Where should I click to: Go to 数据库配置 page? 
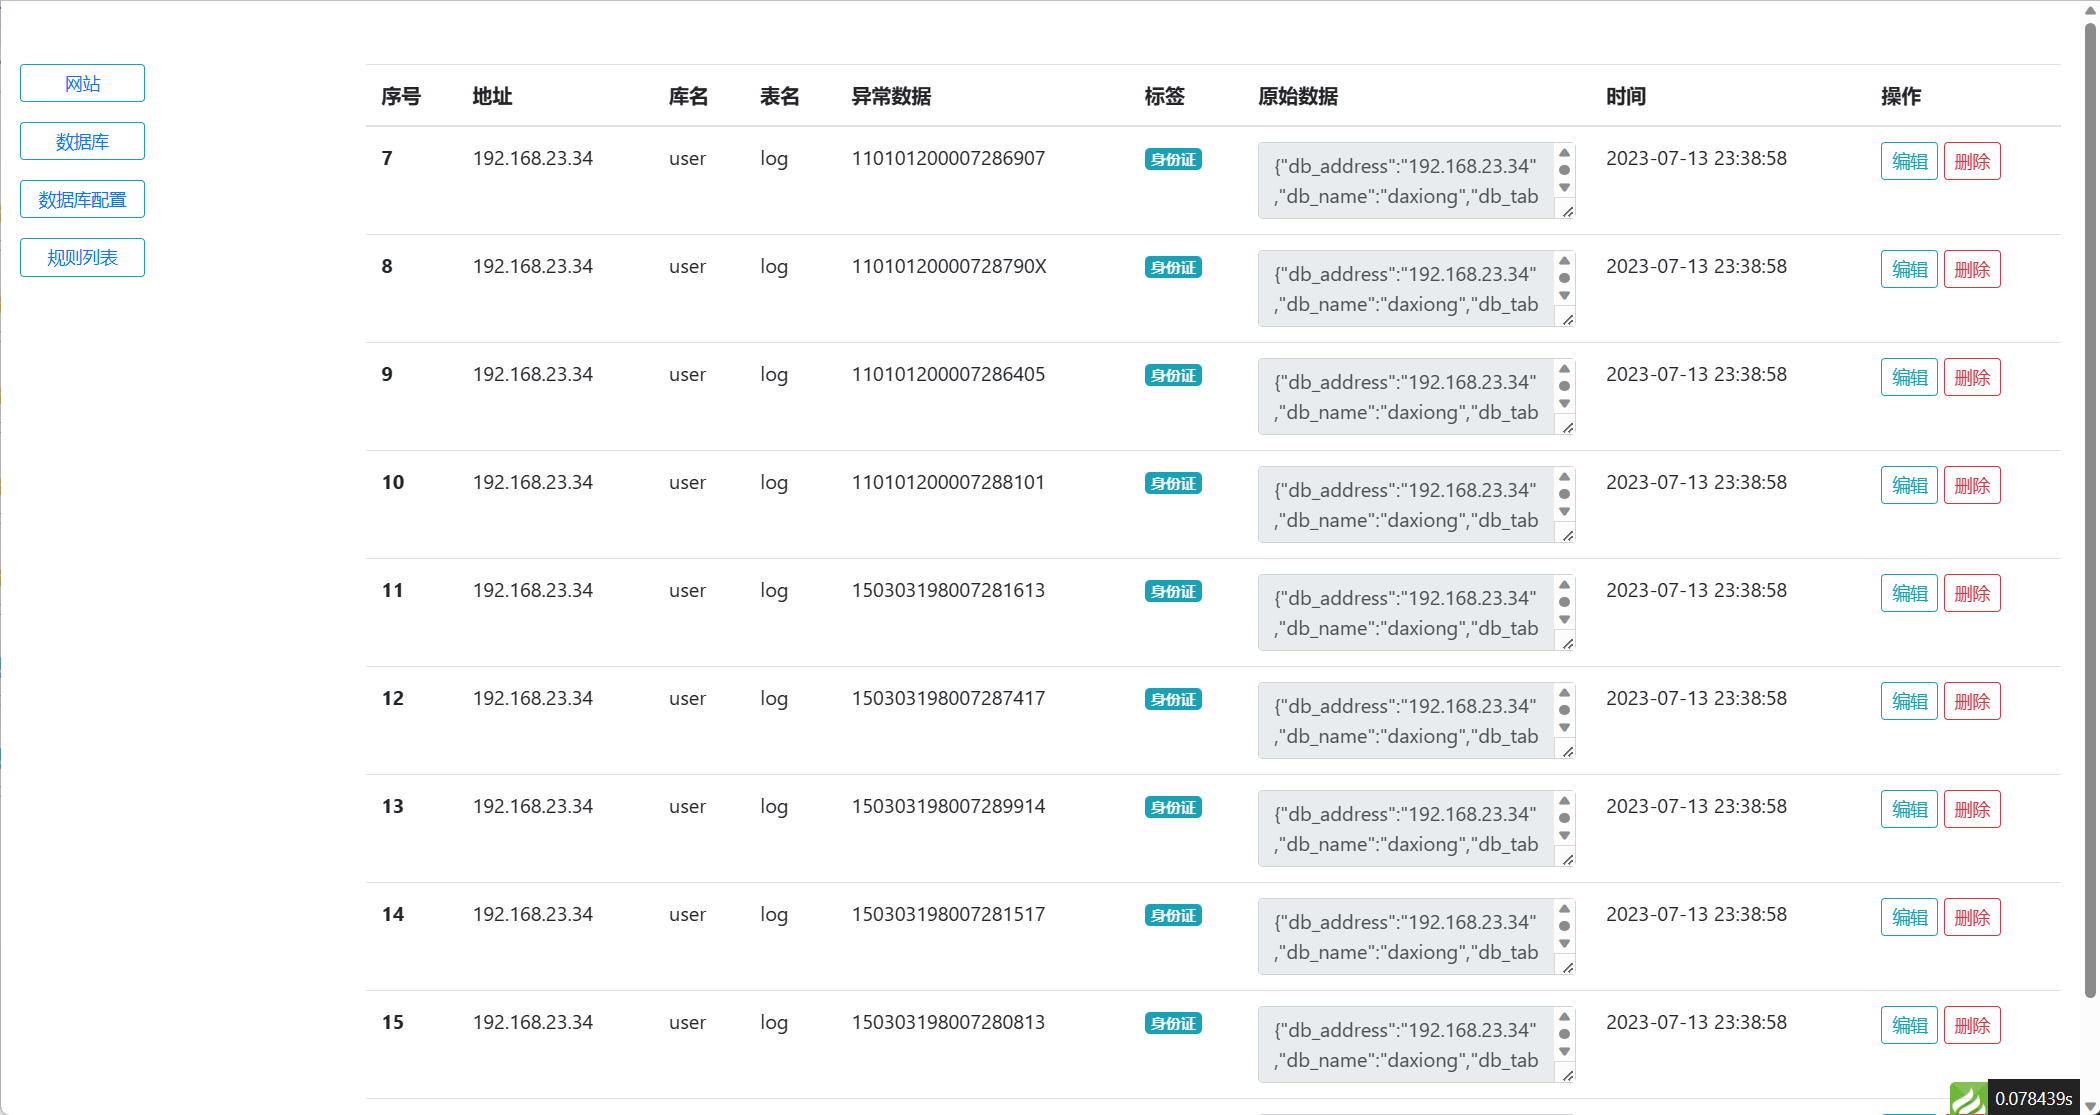(82, 199)
